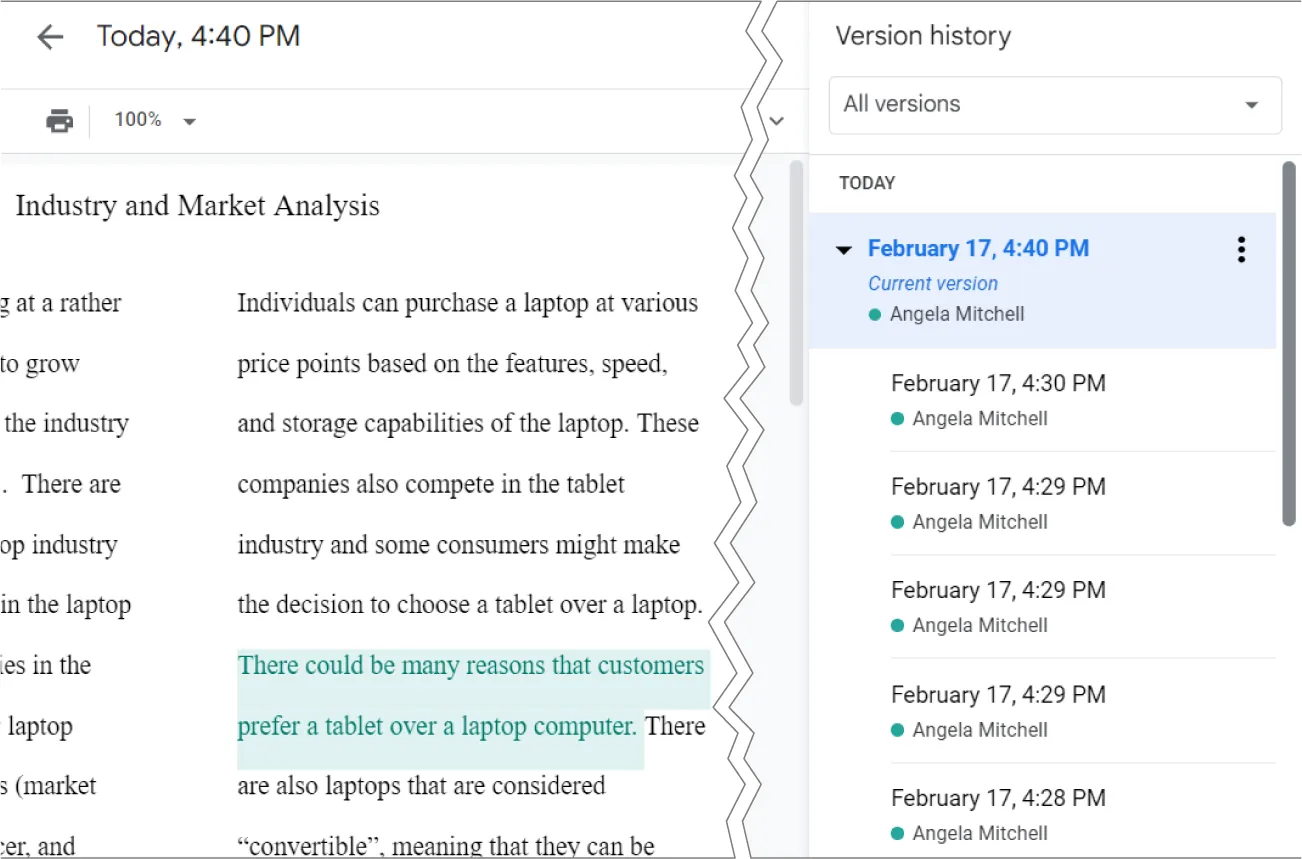Collapse the February 17, 4:40 PM version entry
The height and width of the screenshot is (859, 1302).
845,249
